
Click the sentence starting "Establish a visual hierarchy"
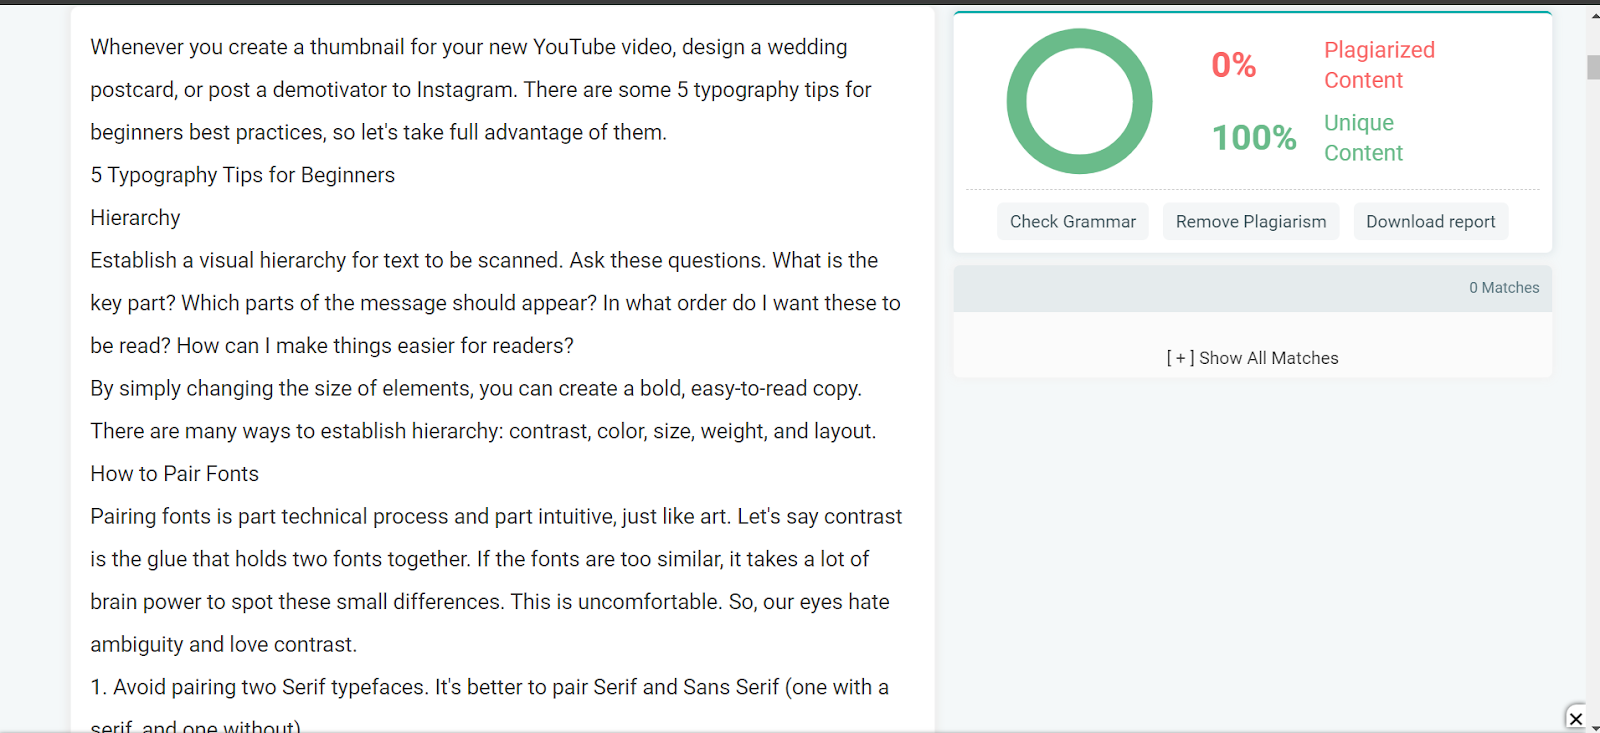(327, 261)
